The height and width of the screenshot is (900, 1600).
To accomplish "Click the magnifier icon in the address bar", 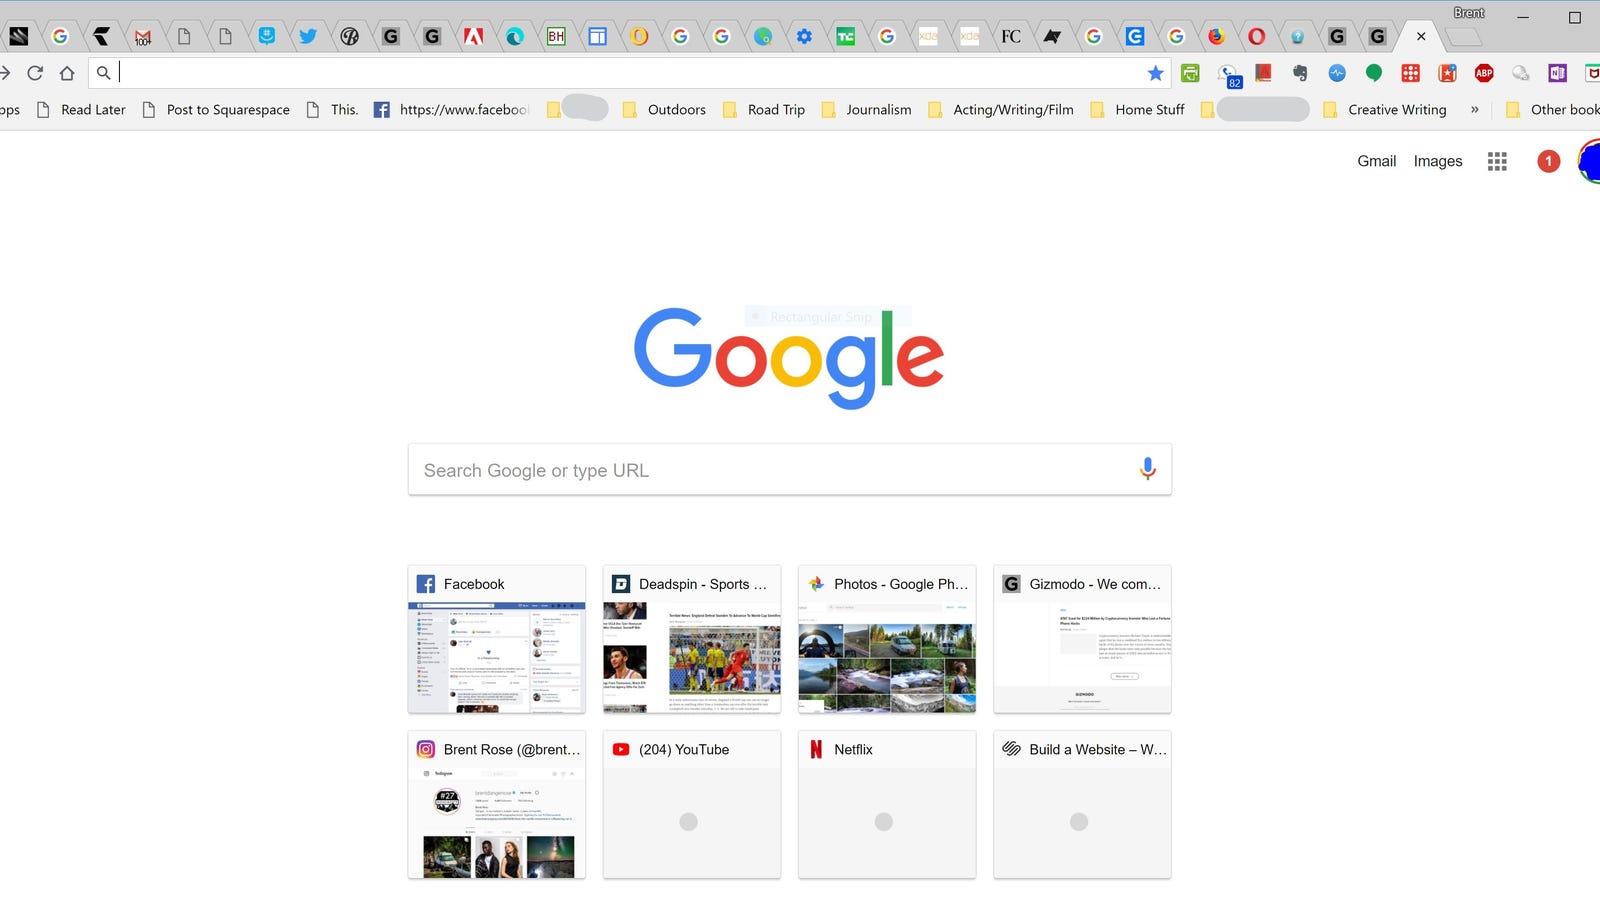I will [103, 73].
